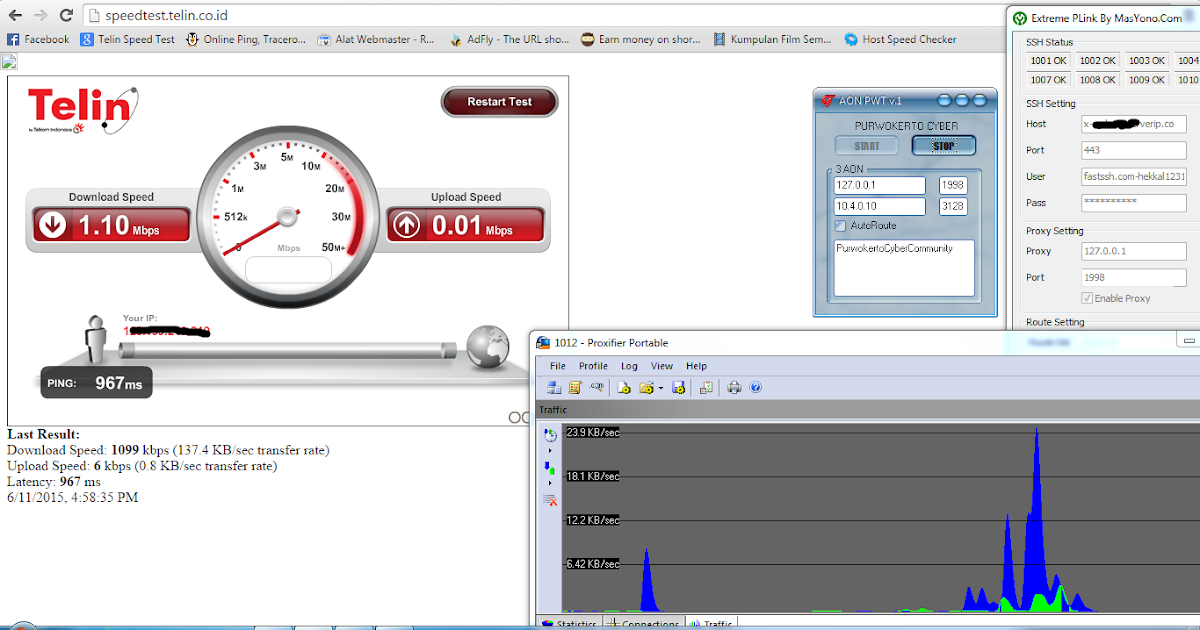The height and width of the screenshot is (630, 1200).
Task: Open the Help menu in Proxifier
Action: point(696,366)
